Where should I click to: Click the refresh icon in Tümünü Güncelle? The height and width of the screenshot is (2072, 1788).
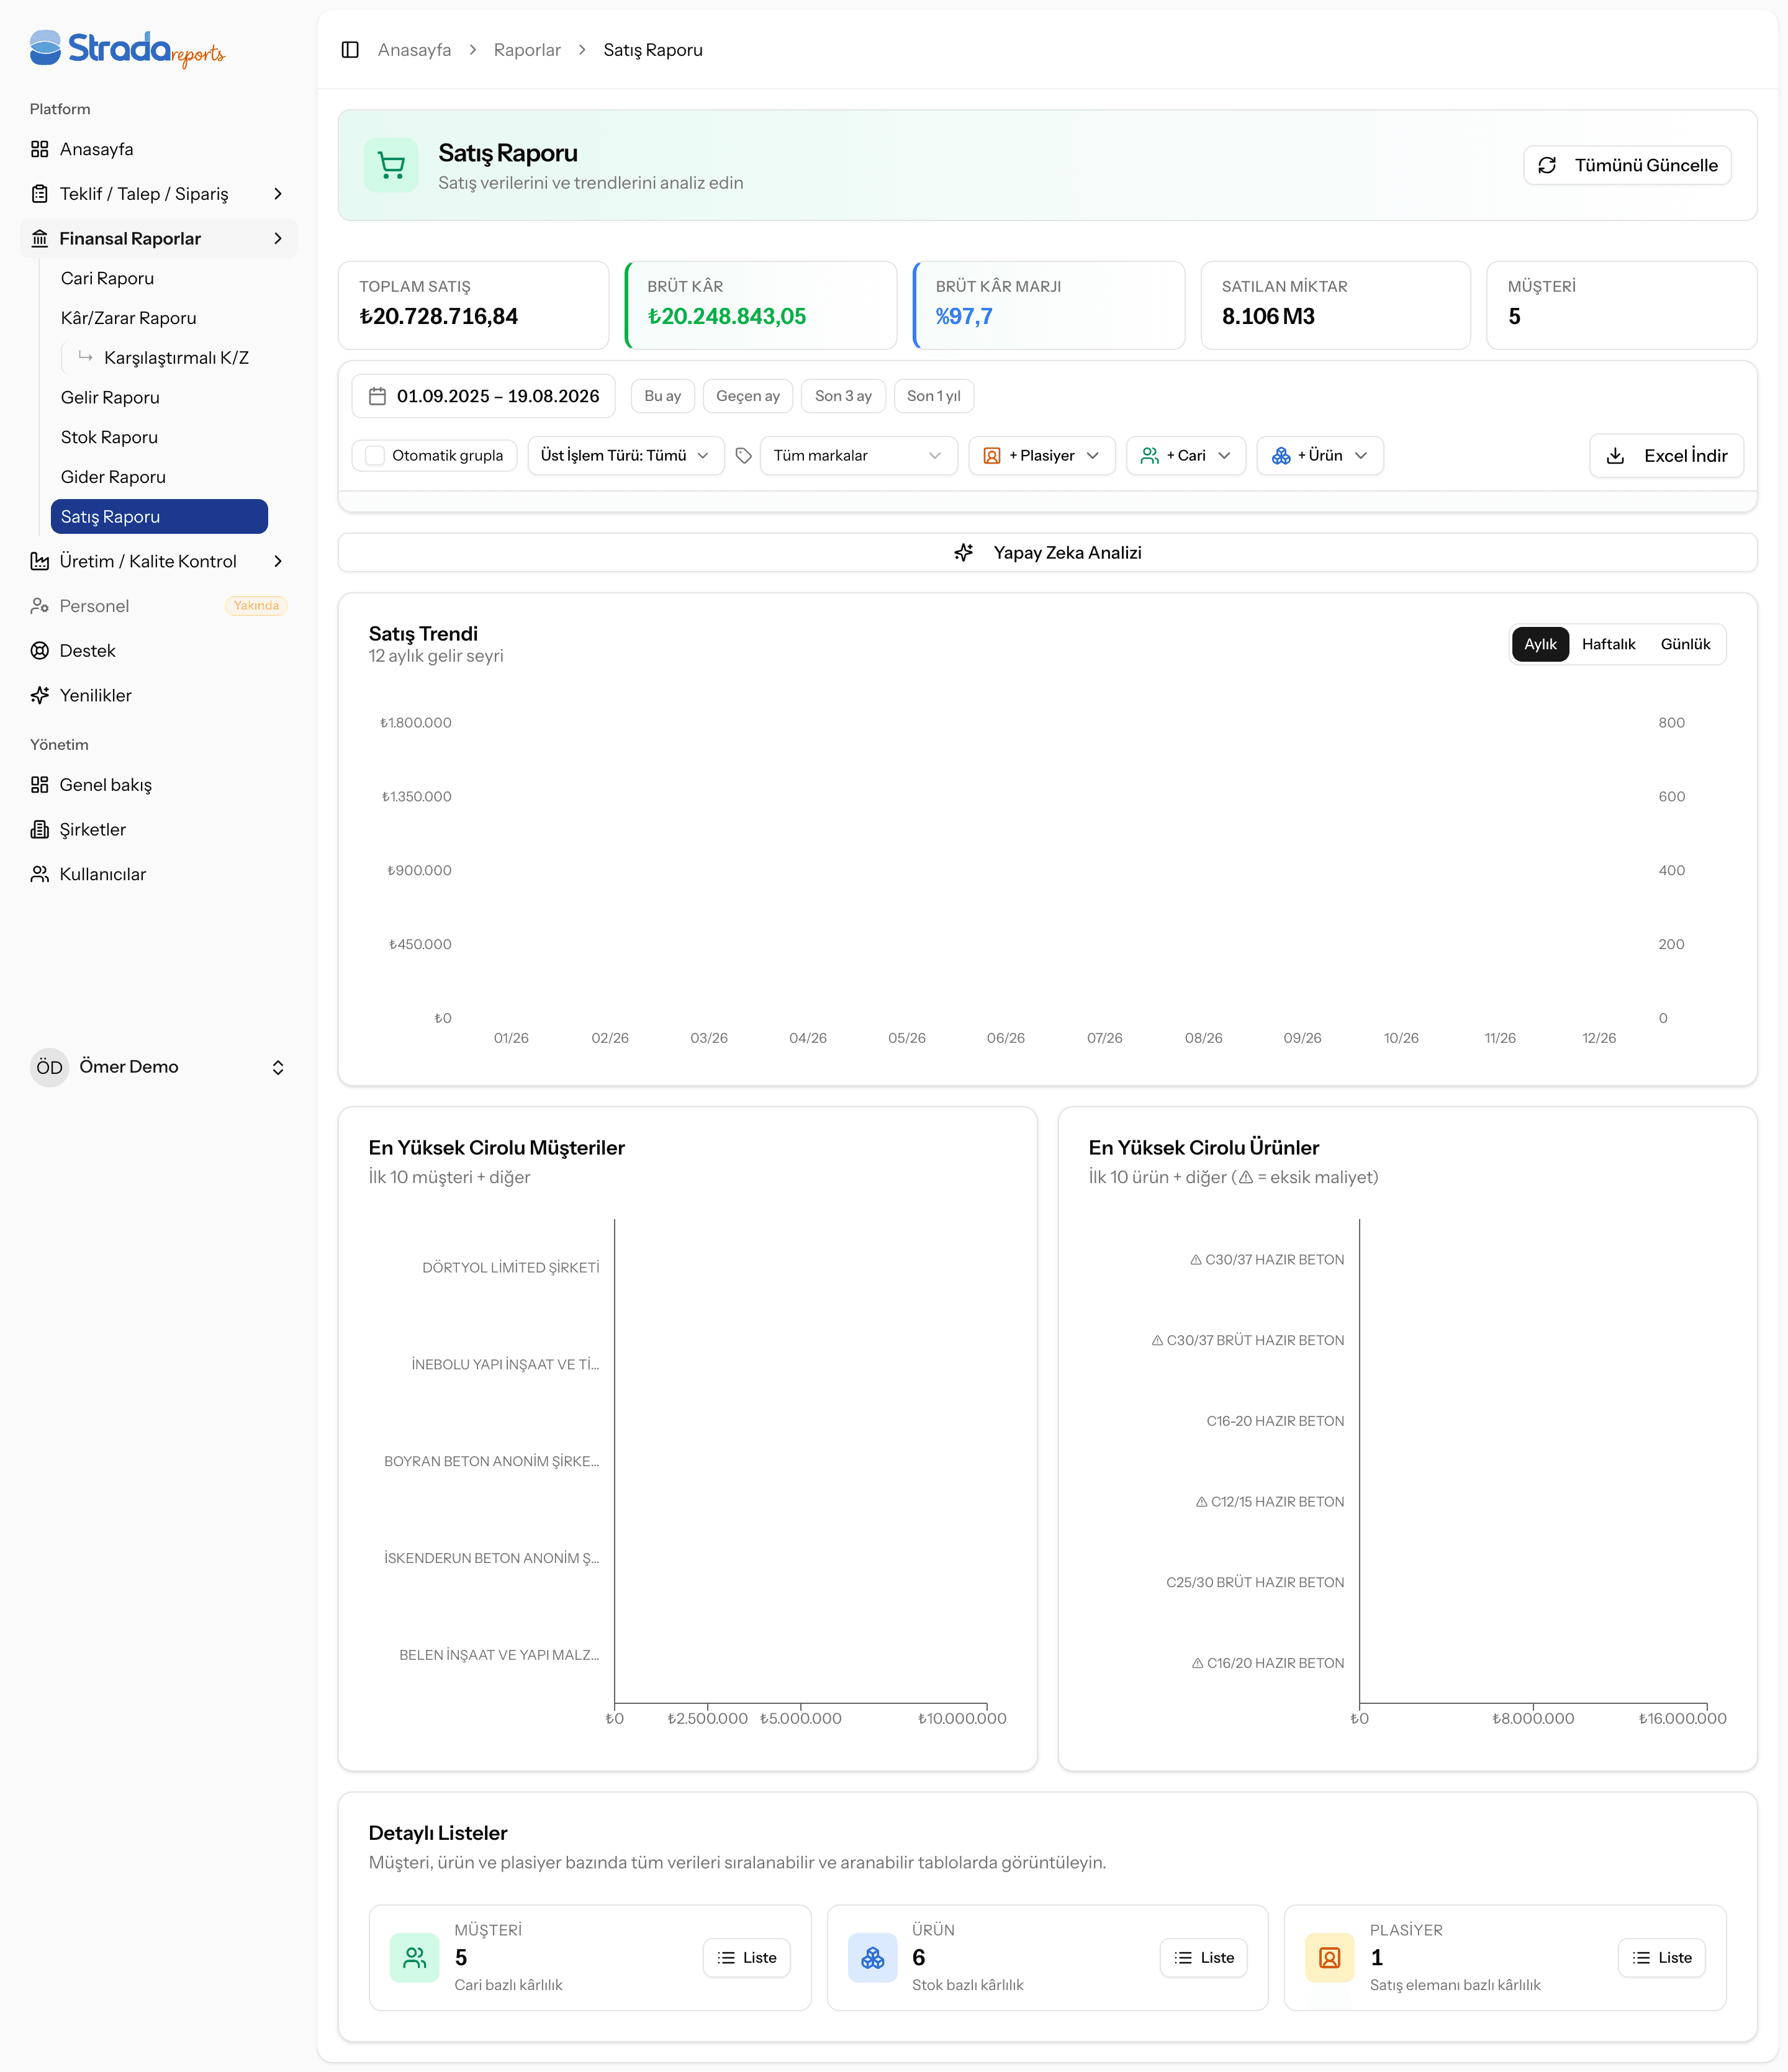point(1547,165)
